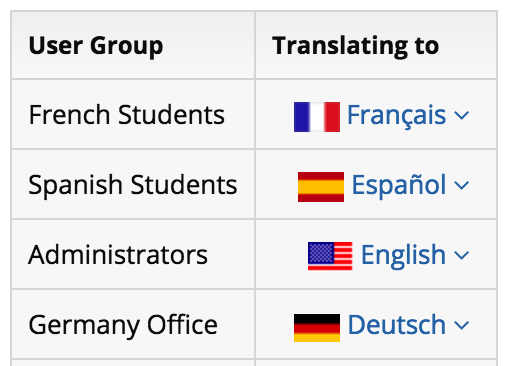Select the Germany Office group name
This screenshot has width=510, height=366.
tap(123, 325)
